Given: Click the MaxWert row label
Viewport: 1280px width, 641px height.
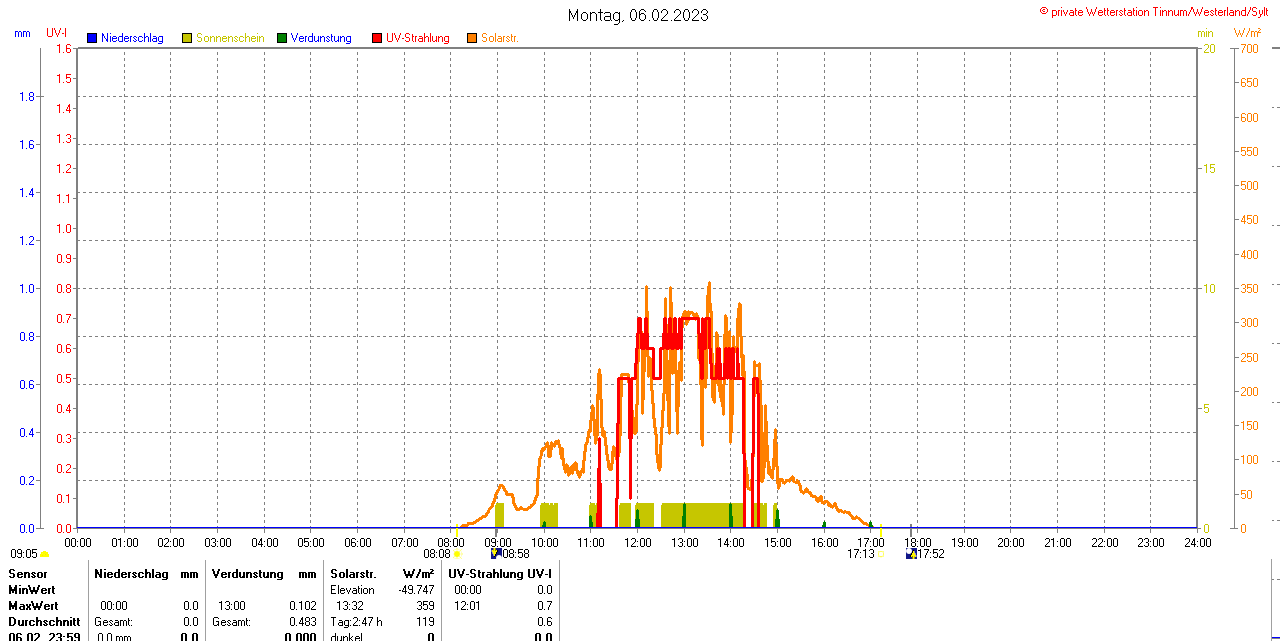Looking at the screenshot, I should click(x=33, y=606).
